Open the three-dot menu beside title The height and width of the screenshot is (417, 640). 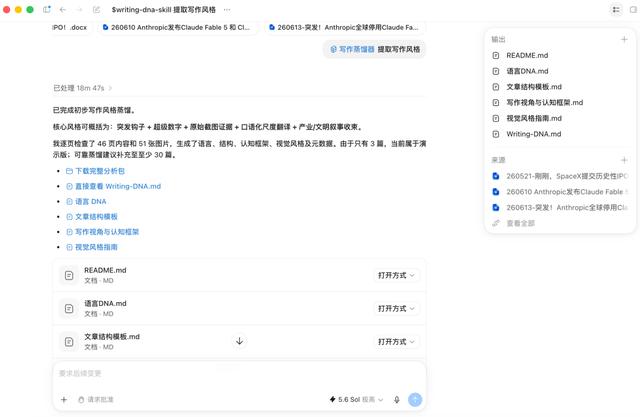(x=227, y=9)
